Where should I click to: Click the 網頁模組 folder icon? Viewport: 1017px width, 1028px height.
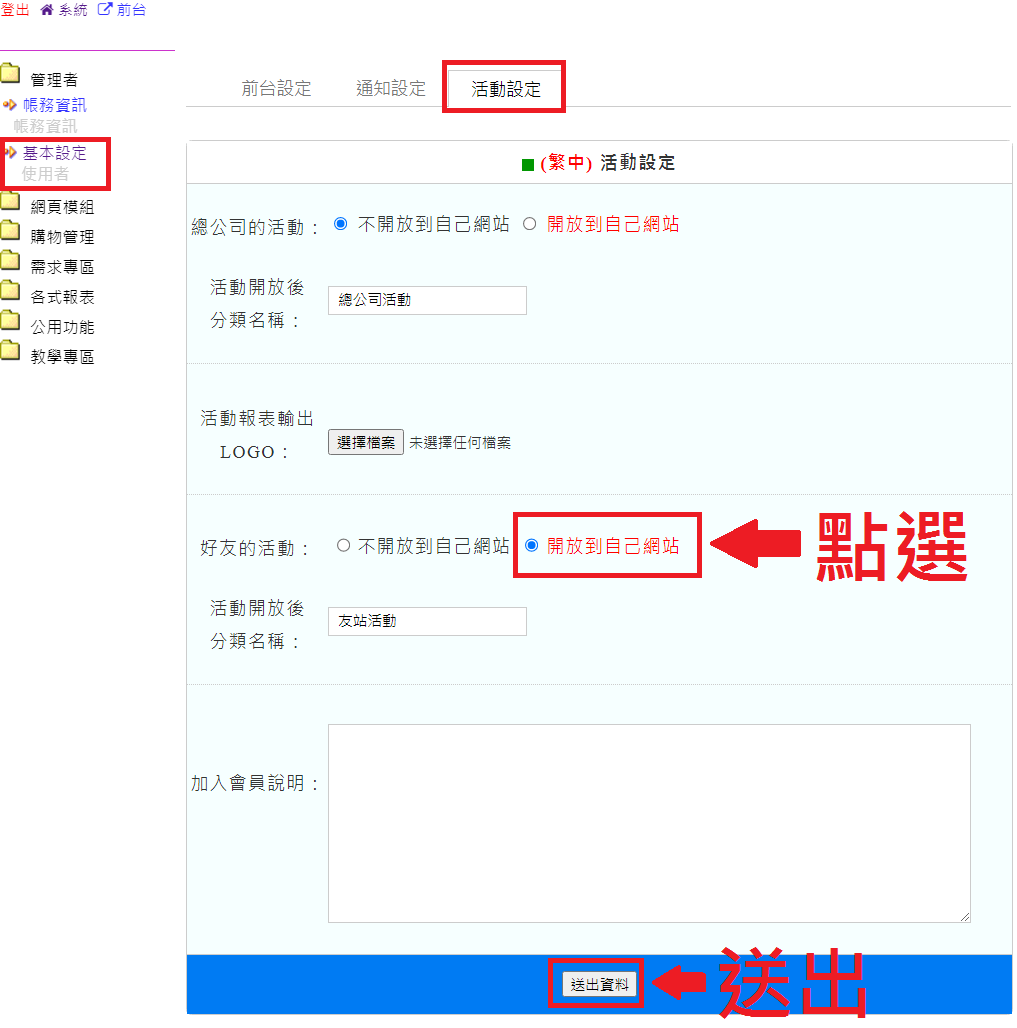11,203
